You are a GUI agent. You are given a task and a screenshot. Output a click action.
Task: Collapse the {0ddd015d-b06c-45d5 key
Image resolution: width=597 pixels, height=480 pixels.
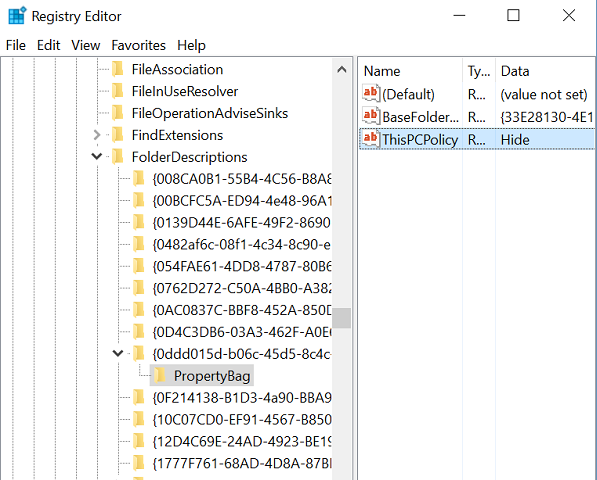(118, 354)
